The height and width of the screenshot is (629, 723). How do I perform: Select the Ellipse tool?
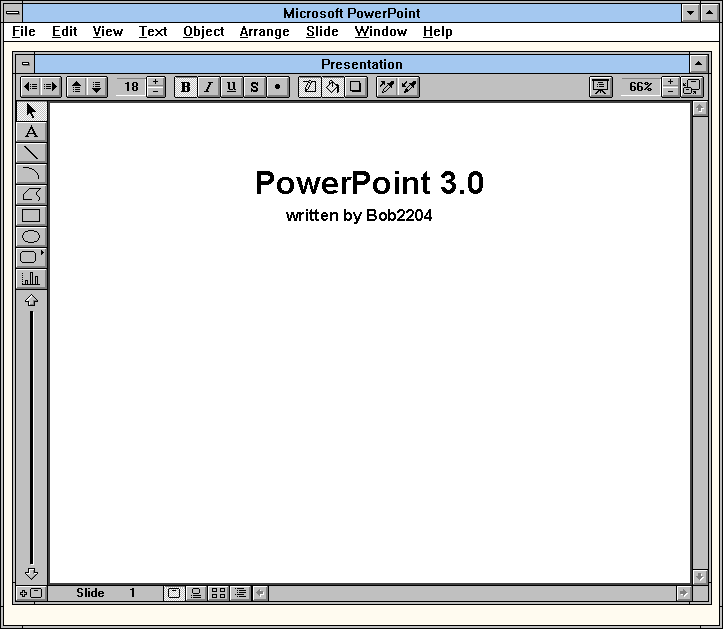tap(31, 237)
